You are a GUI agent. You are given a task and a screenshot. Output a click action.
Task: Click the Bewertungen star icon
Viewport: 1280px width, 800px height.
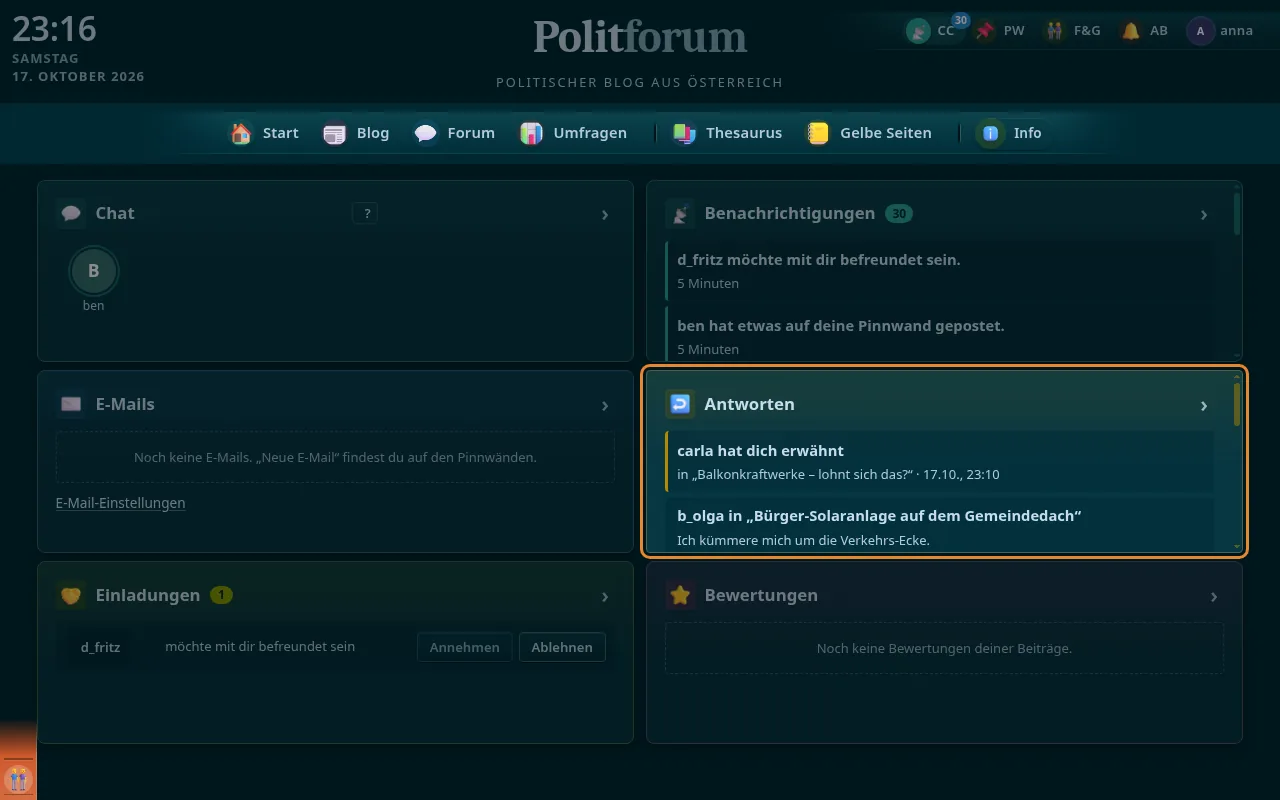pos(680,595)
